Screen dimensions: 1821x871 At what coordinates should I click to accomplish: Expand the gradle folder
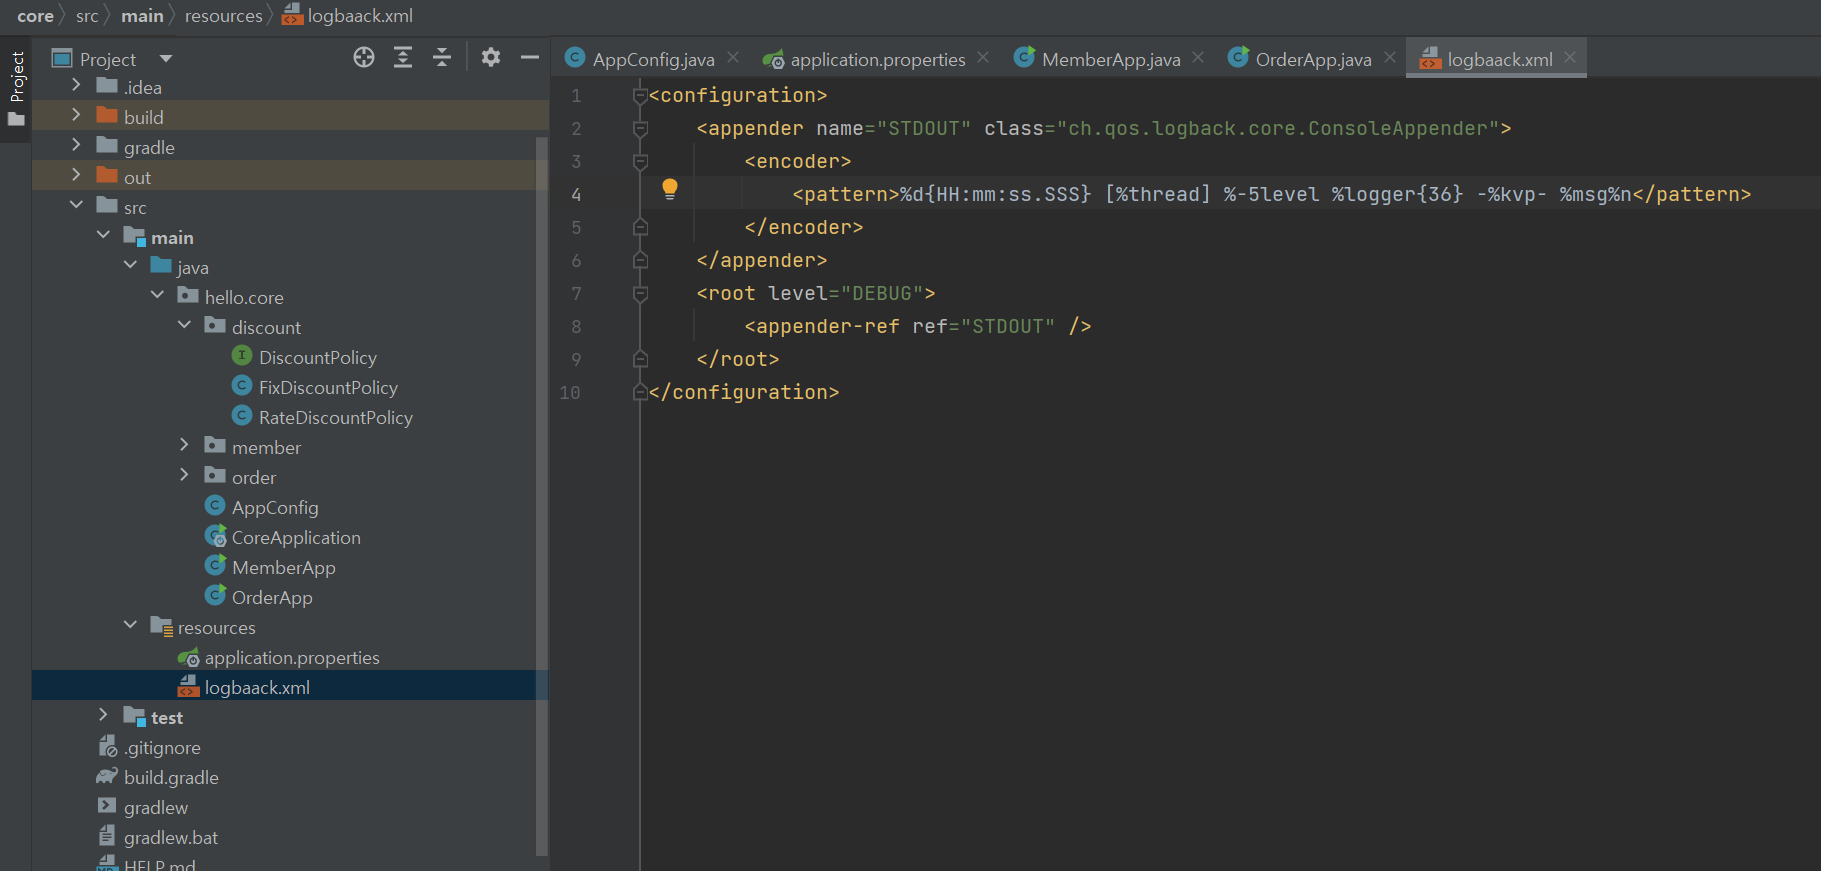tap(76, 145)
